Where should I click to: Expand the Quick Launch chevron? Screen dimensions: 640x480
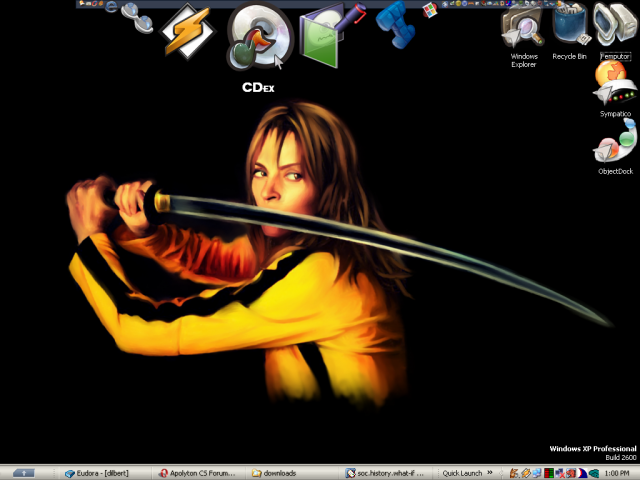pos(490,472)
